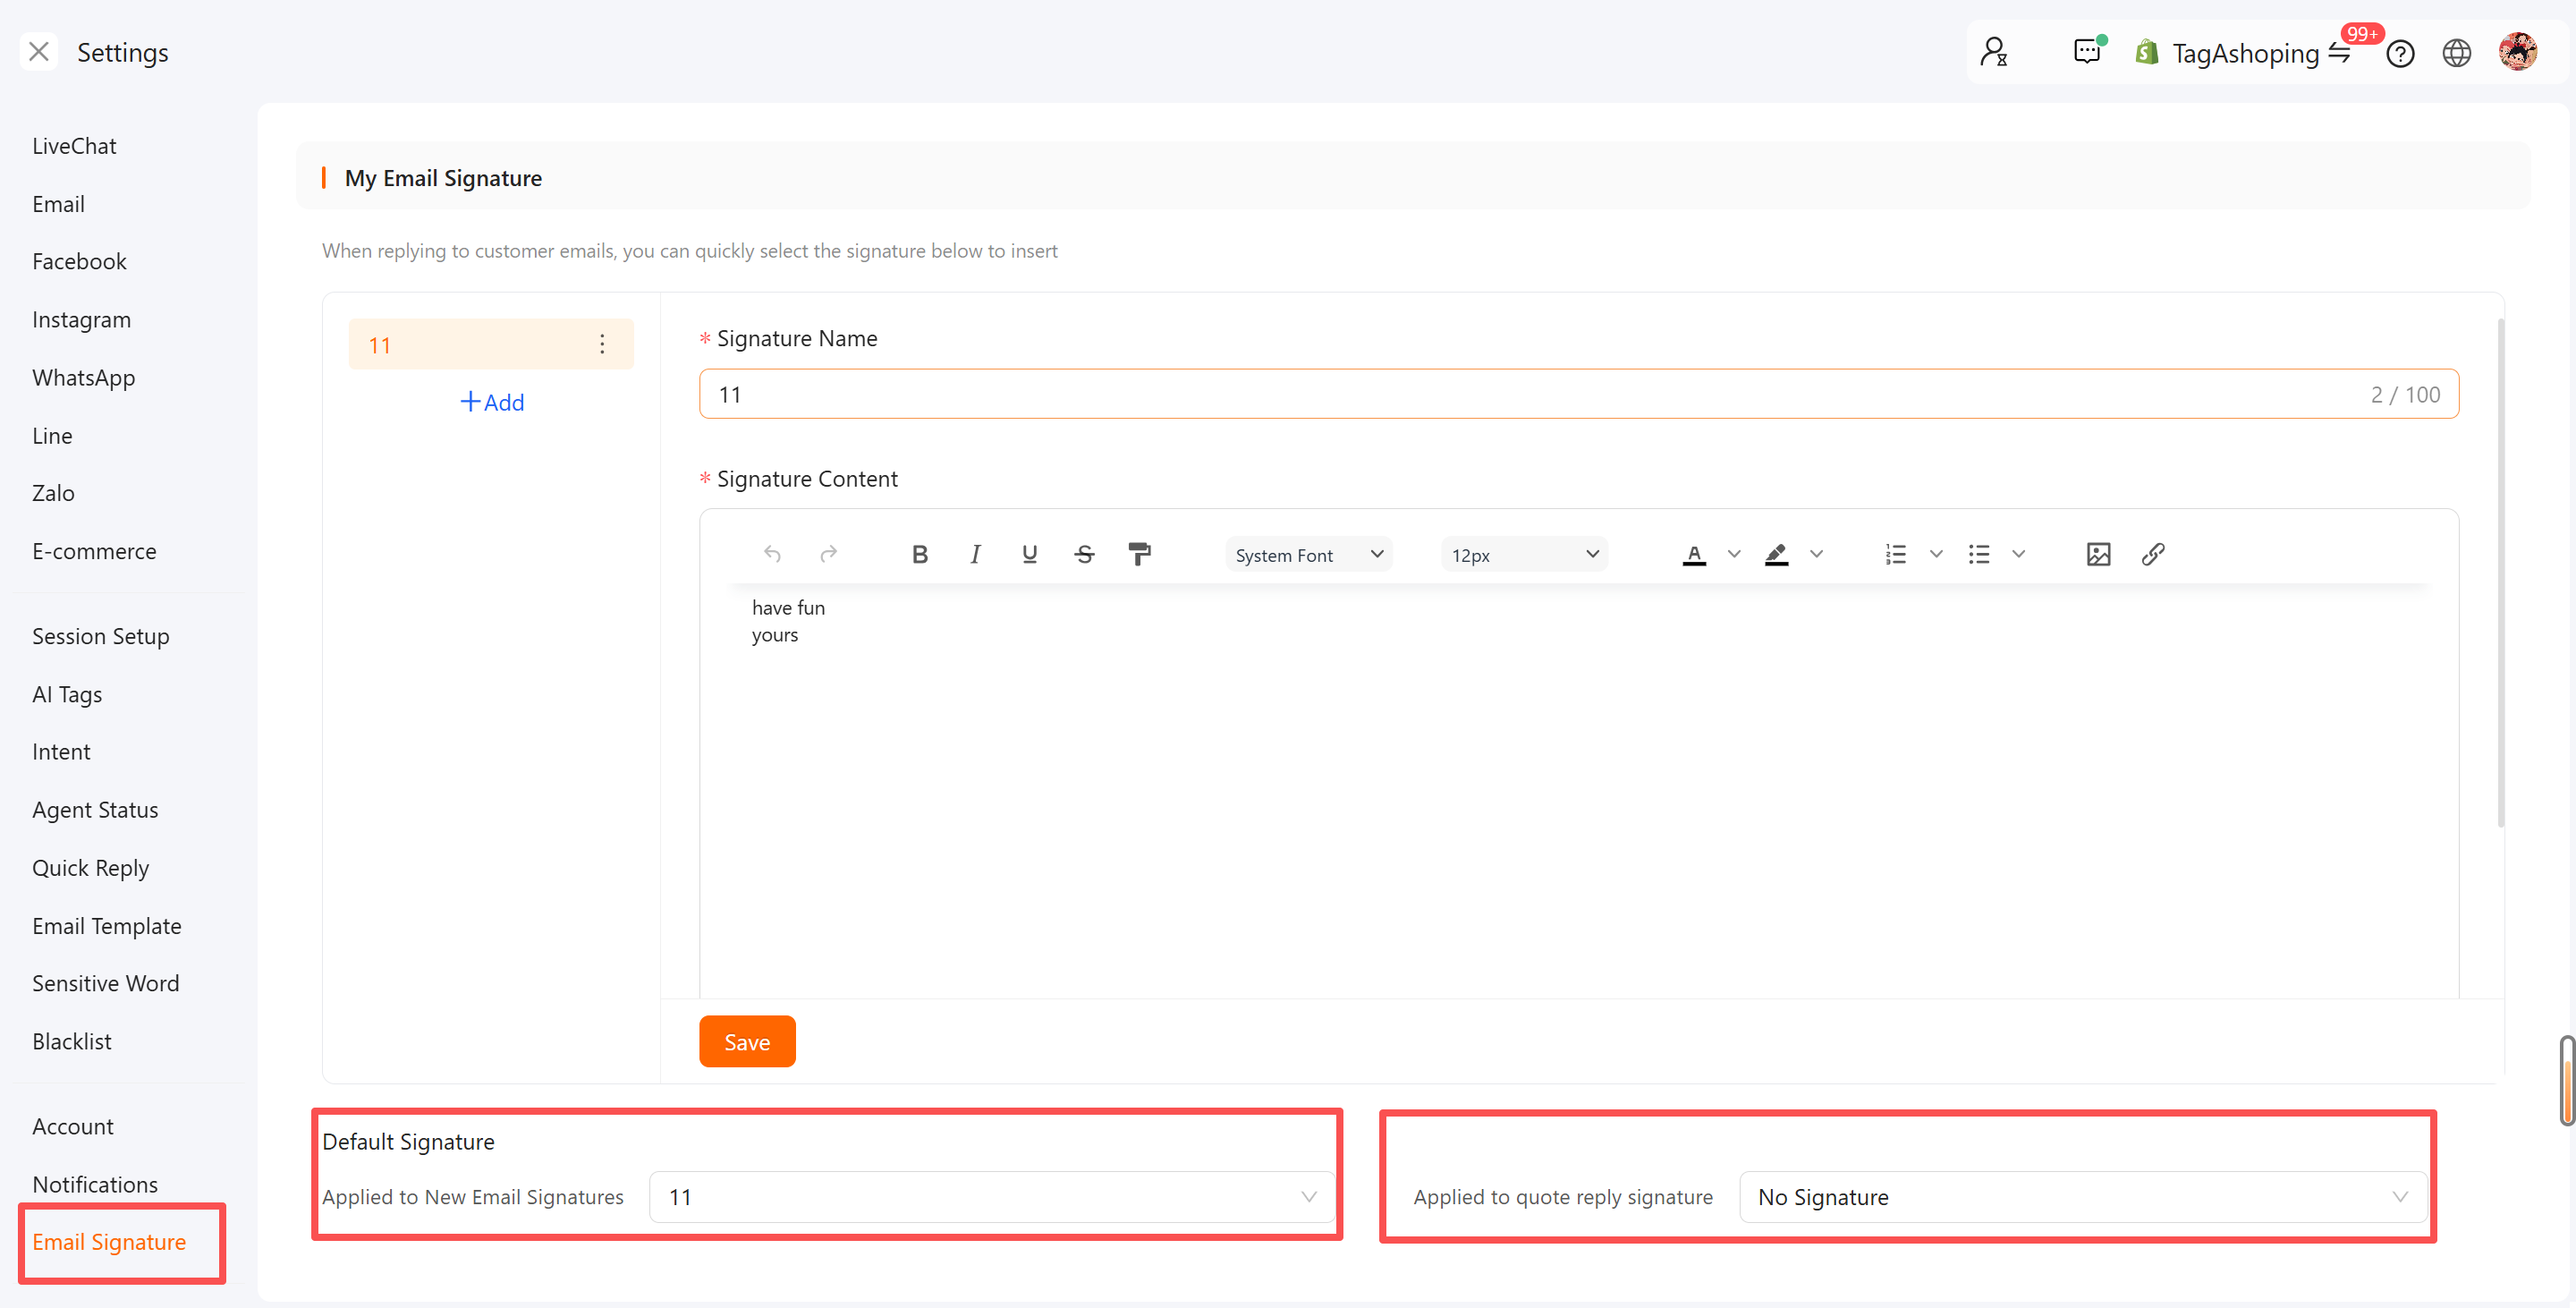Screen dimensions: 2576x1308
Task: Open AI Tags settings
Action: [x=67, y=694]
